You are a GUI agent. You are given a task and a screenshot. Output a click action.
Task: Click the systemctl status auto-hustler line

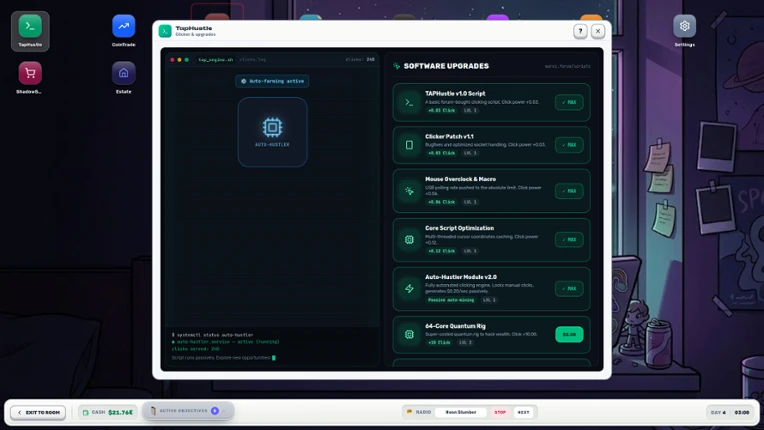pyautogui.click(x=212, y=335)
